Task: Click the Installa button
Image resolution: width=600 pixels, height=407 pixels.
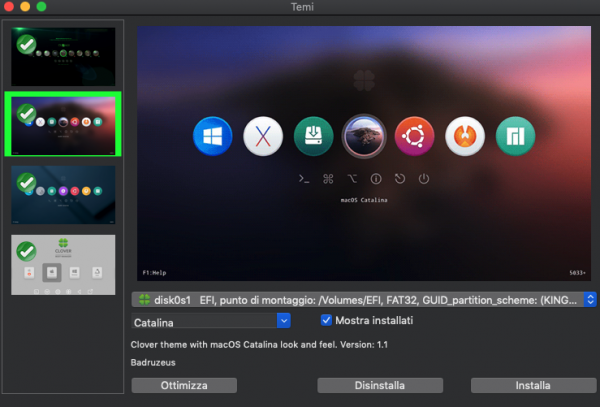Action: [x=533, y=385]
